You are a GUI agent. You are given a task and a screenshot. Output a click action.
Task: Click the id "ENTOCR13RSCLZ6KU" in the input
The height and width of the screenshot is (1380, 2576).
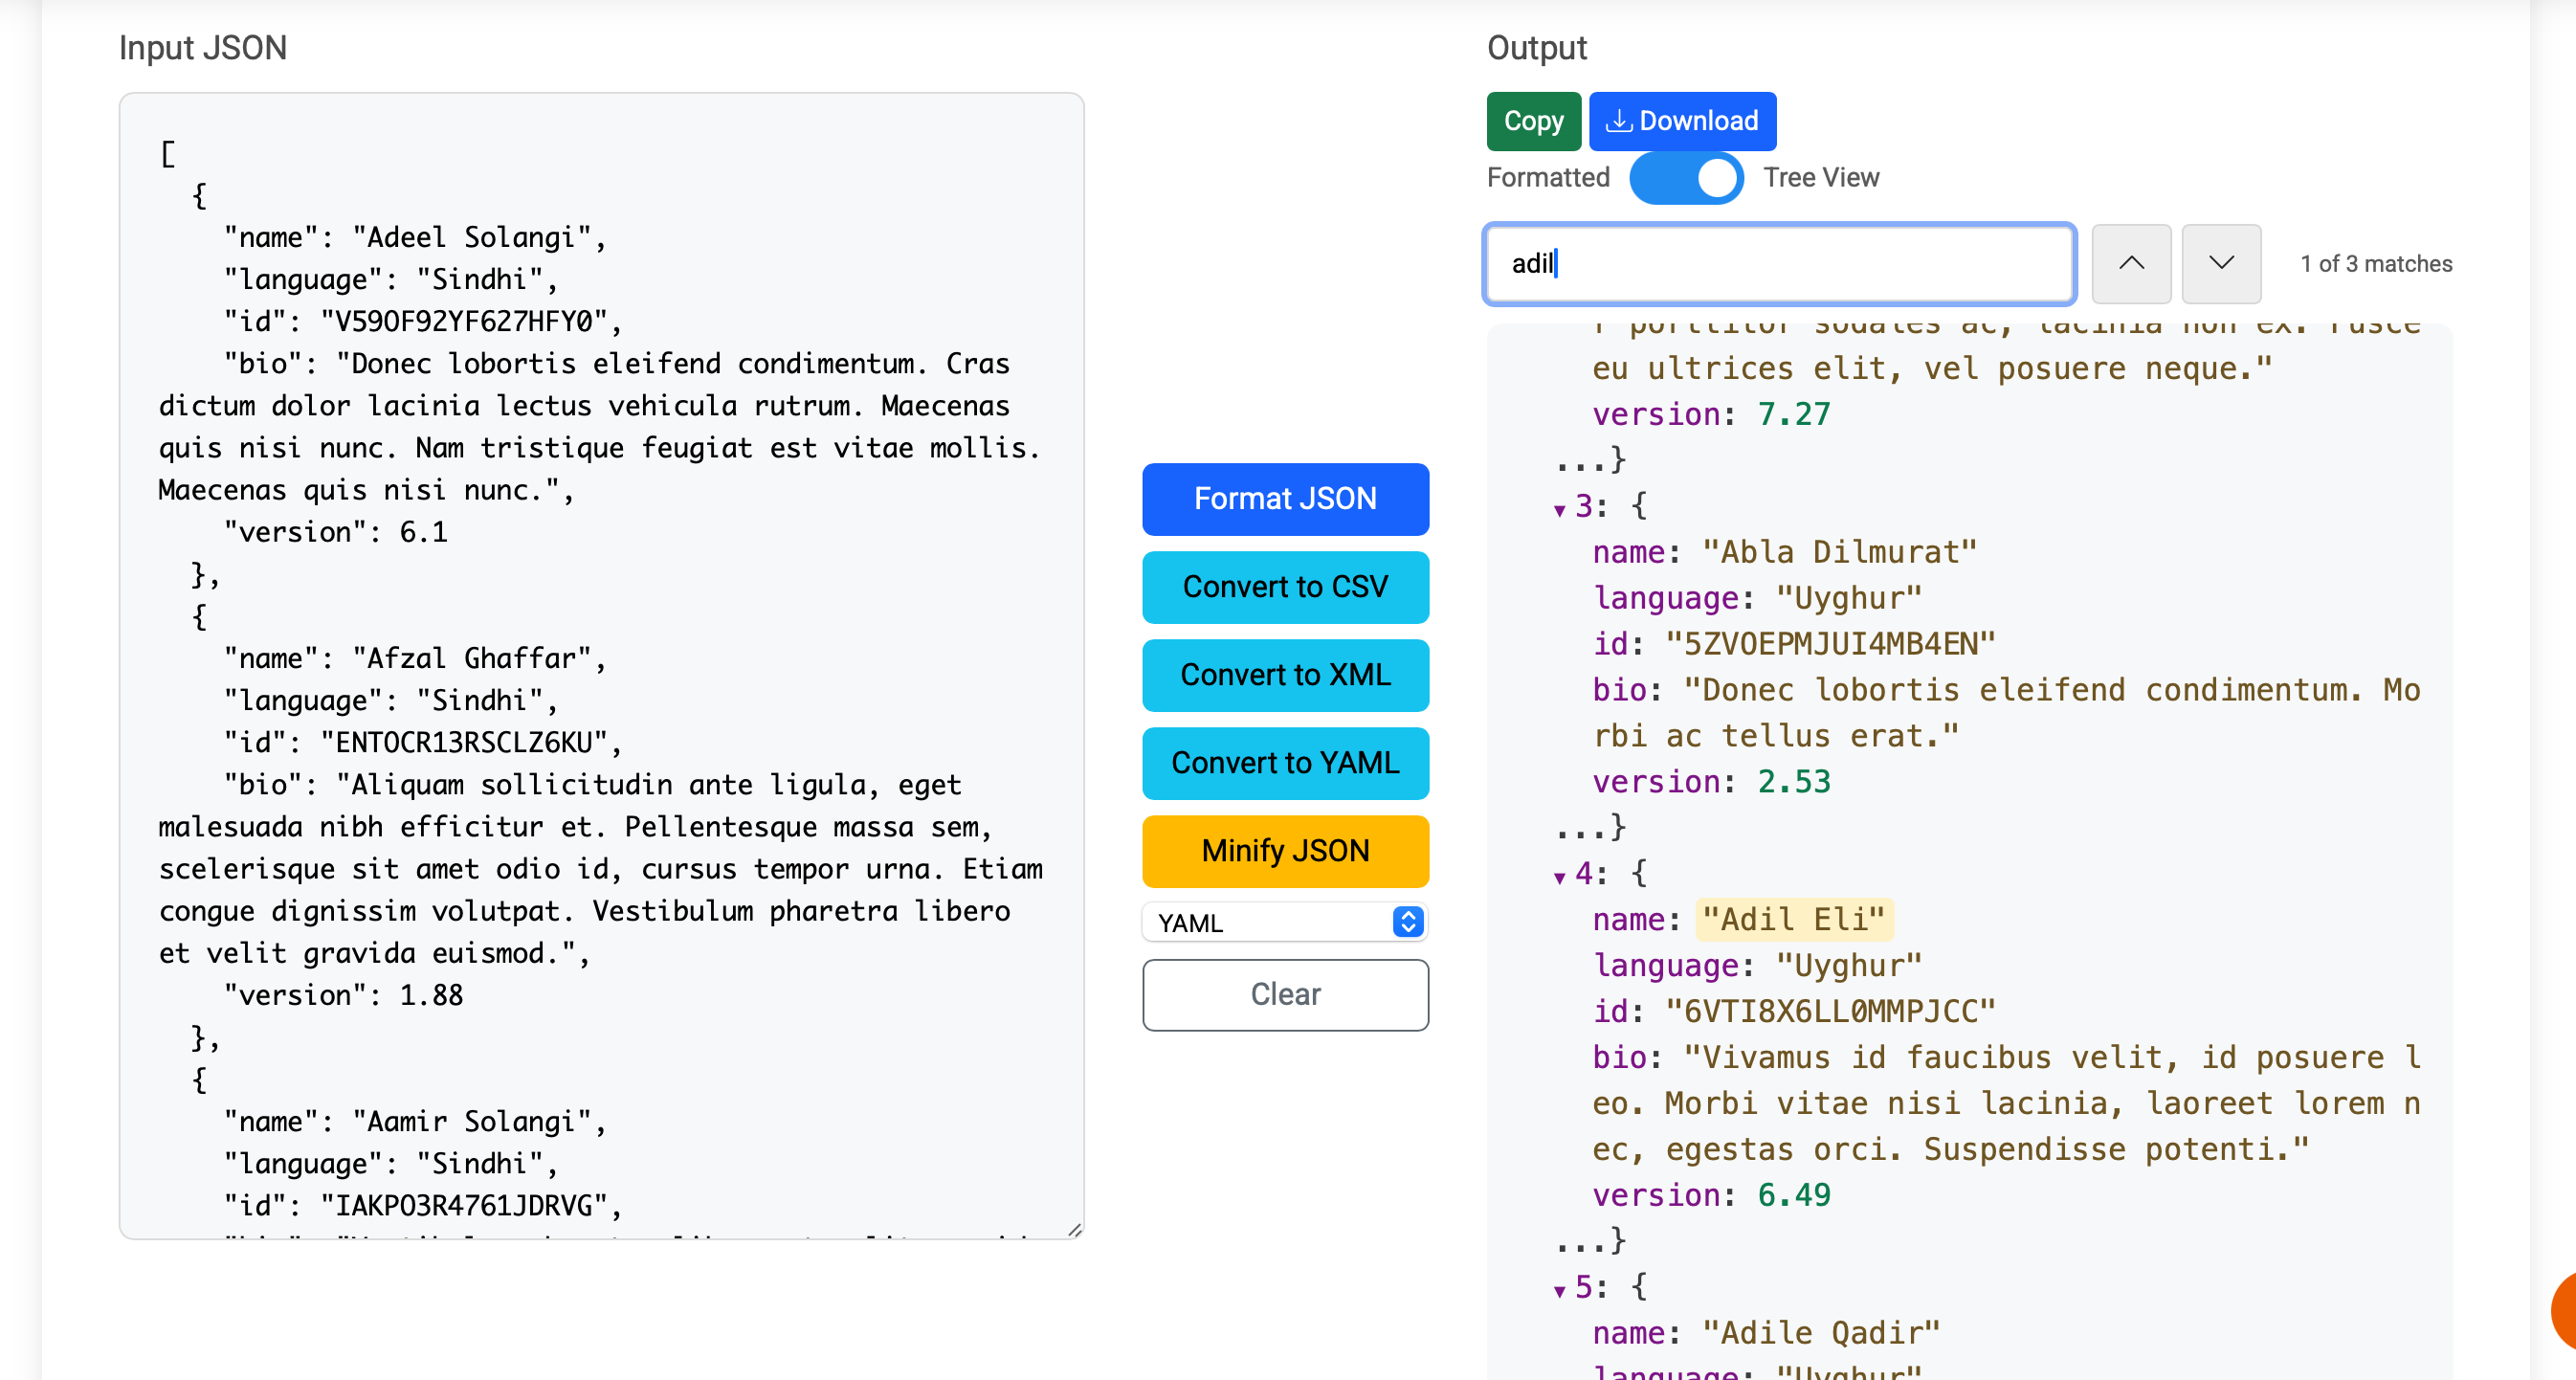(464, 742)
